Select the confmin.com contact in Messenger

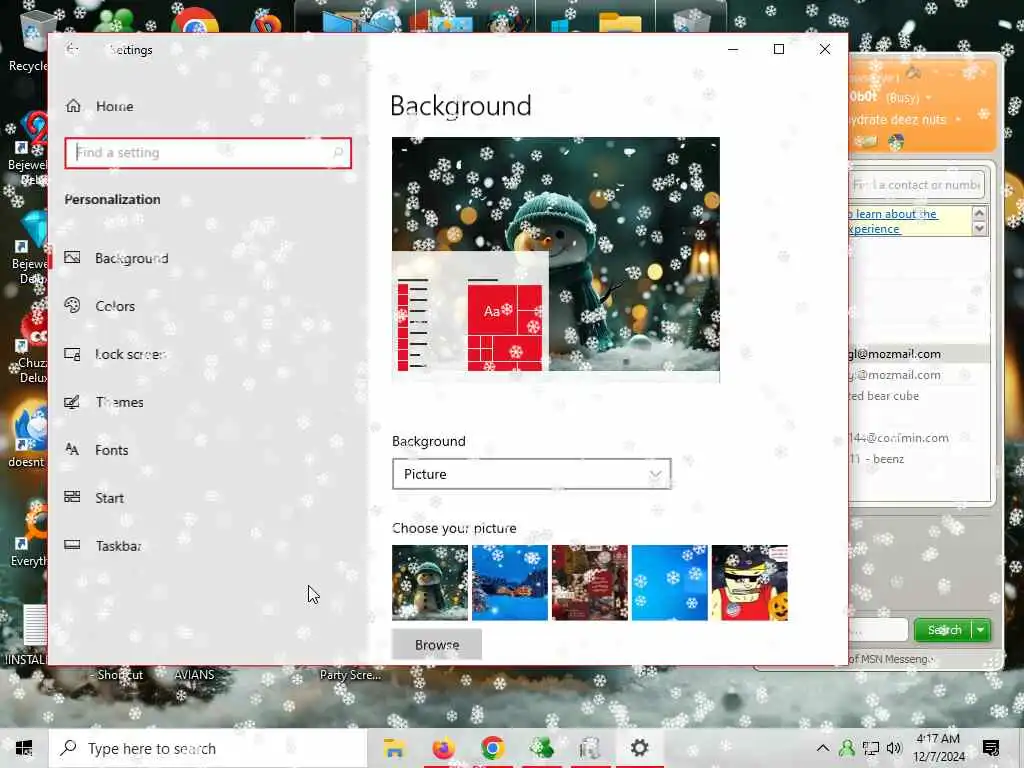(899, 438)
